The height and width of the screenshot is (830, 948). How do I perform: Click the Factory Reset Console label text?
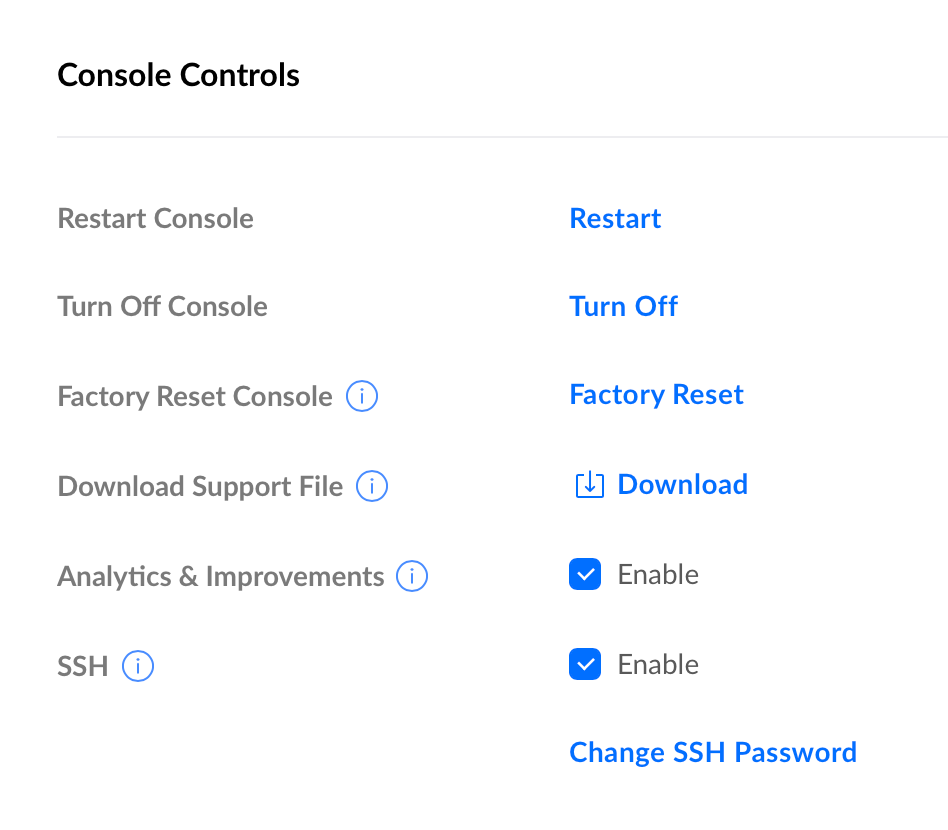click(x=194, y=397)
